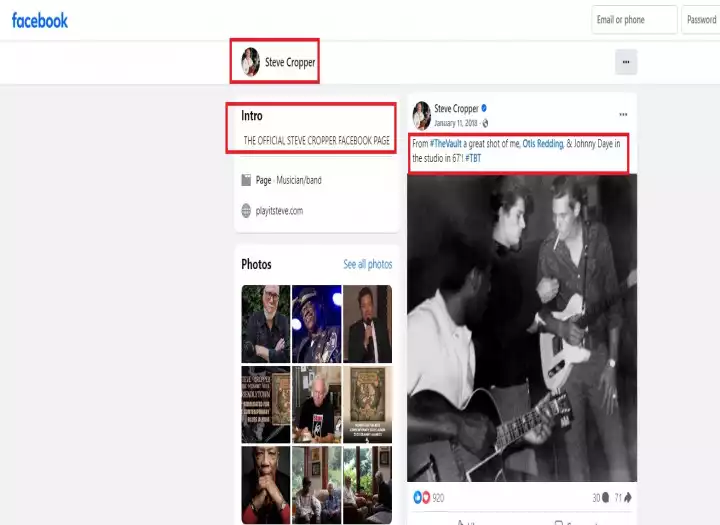Click the See all photos link
Image resolution: width=720 pixels, height=525 pixels.
point(367,264)
